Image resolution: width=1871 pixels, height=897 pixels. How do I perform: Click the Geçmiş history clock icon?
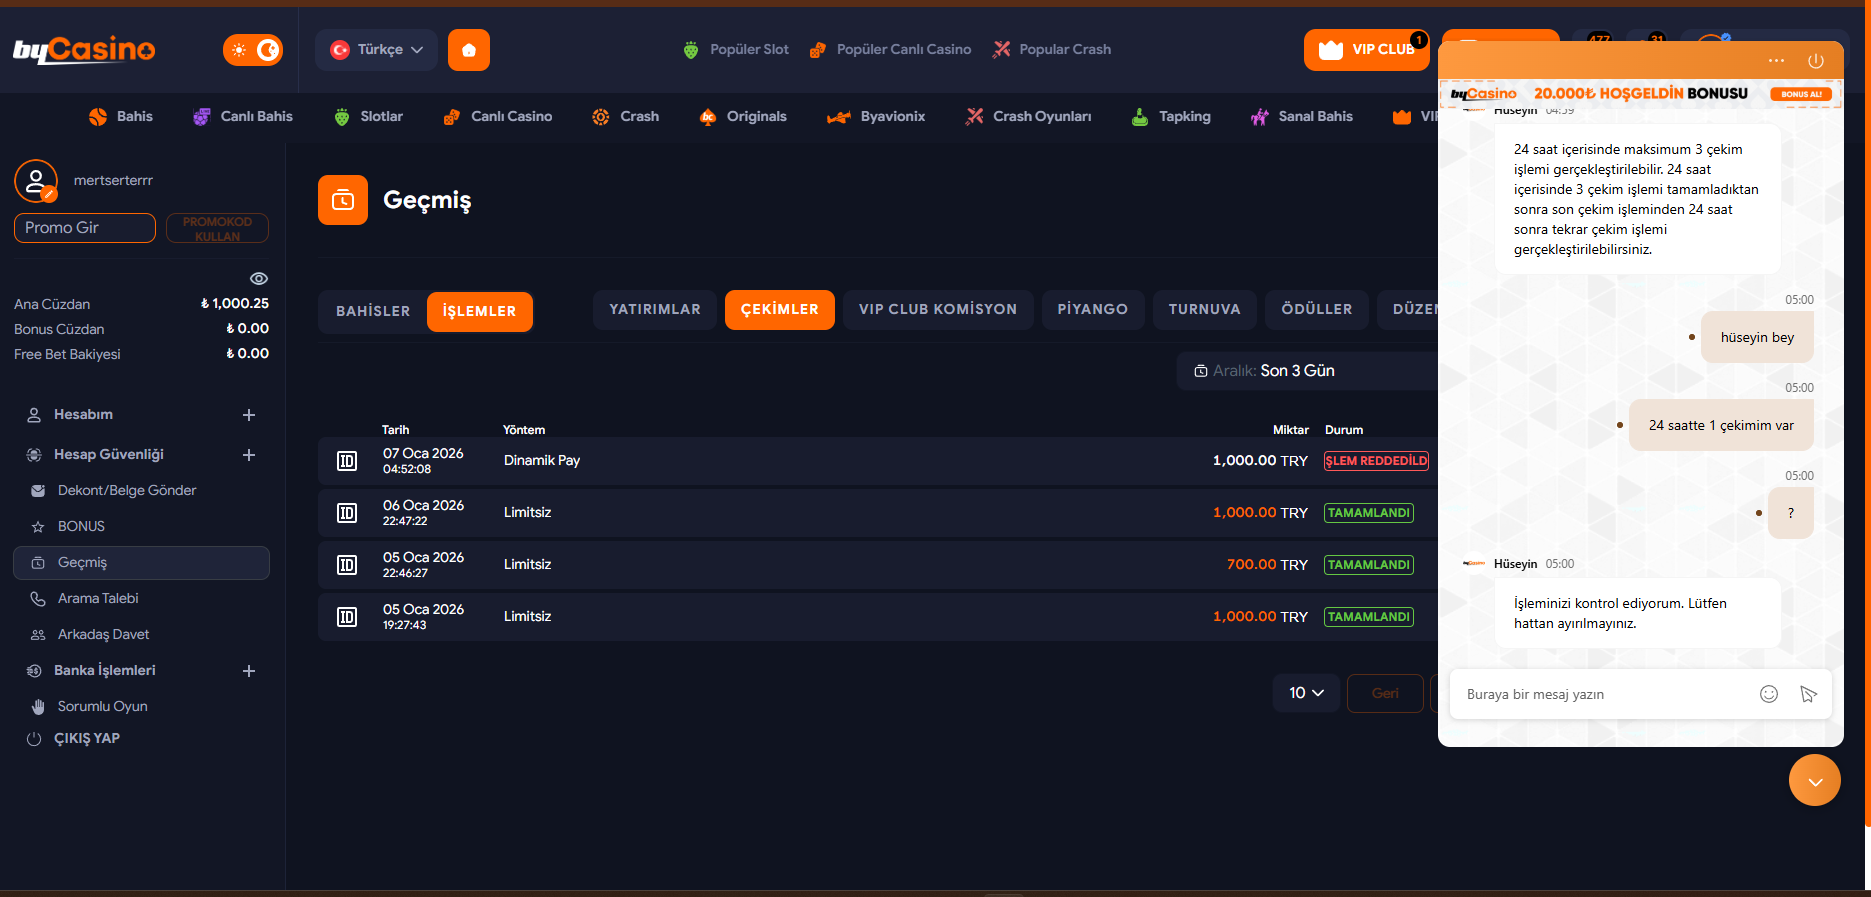point(343,200)
